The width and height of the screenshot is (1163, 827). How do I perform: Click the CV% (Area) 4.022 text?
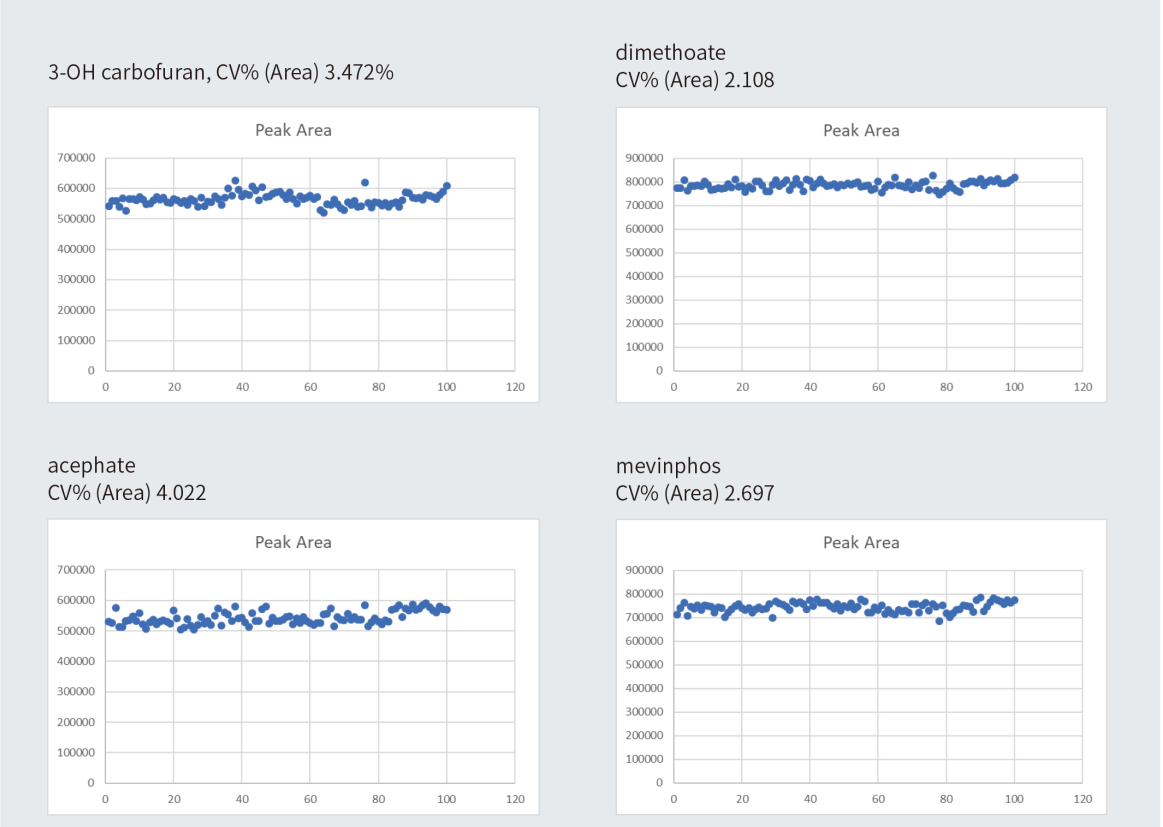[x=127, y=492]
